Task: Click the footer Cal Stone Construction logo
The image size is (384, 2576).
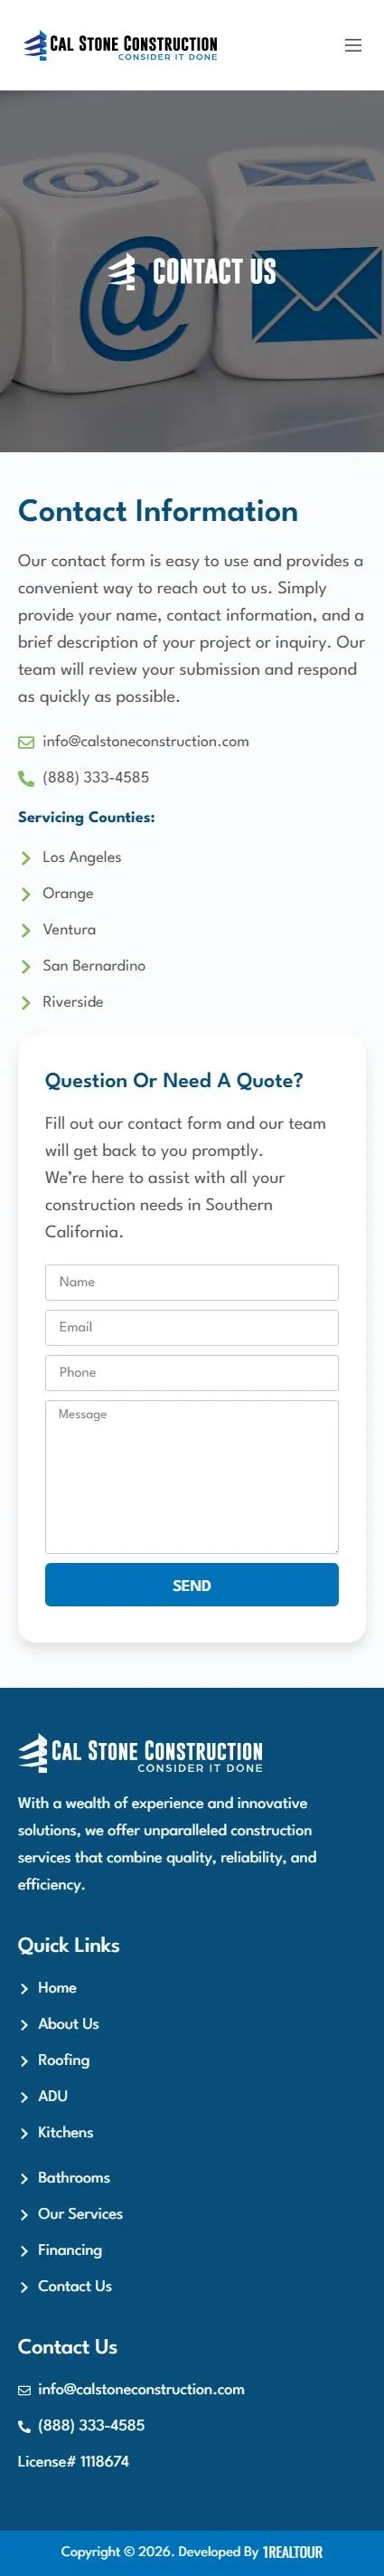Action: (x=140, y=1753)
